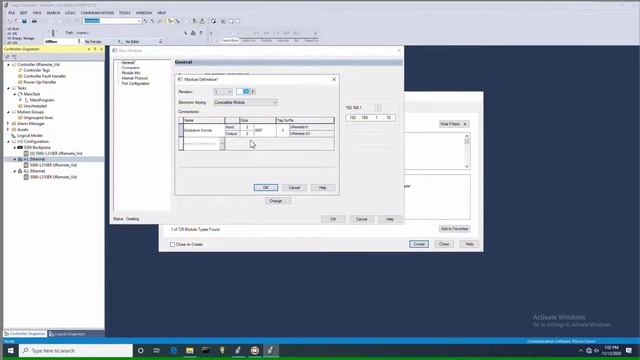Collapse the Motion Groups node
640x360 pixels.
[x=8, y=112]
